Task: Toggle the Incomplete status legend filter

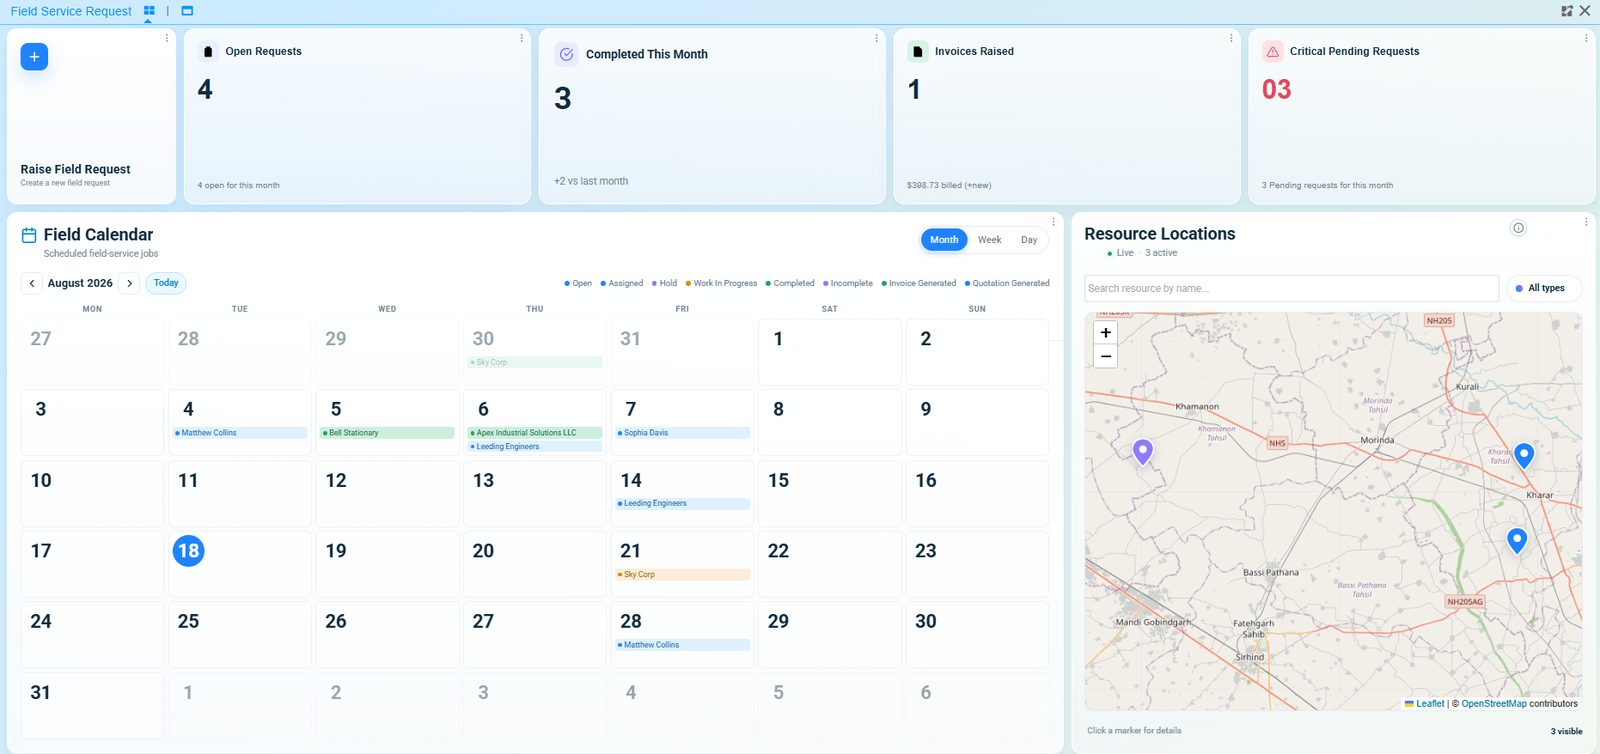Action: pos(848,283)
